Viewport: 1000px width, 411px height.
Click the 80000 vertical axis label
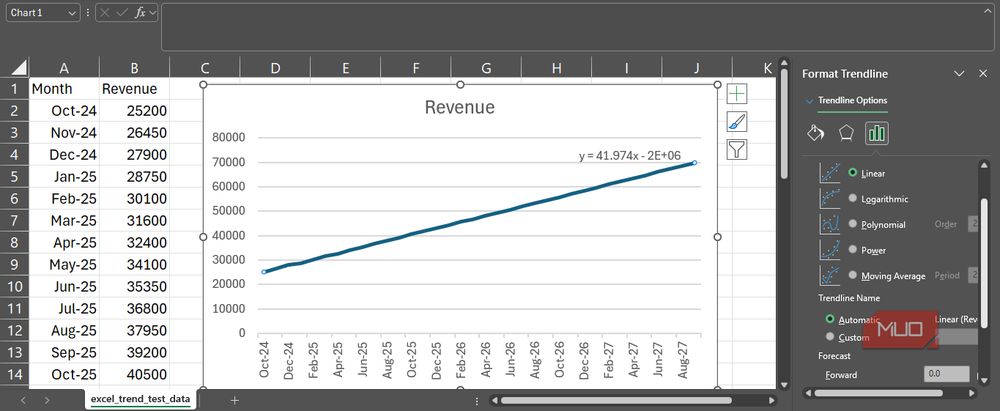tap(227, 137)
